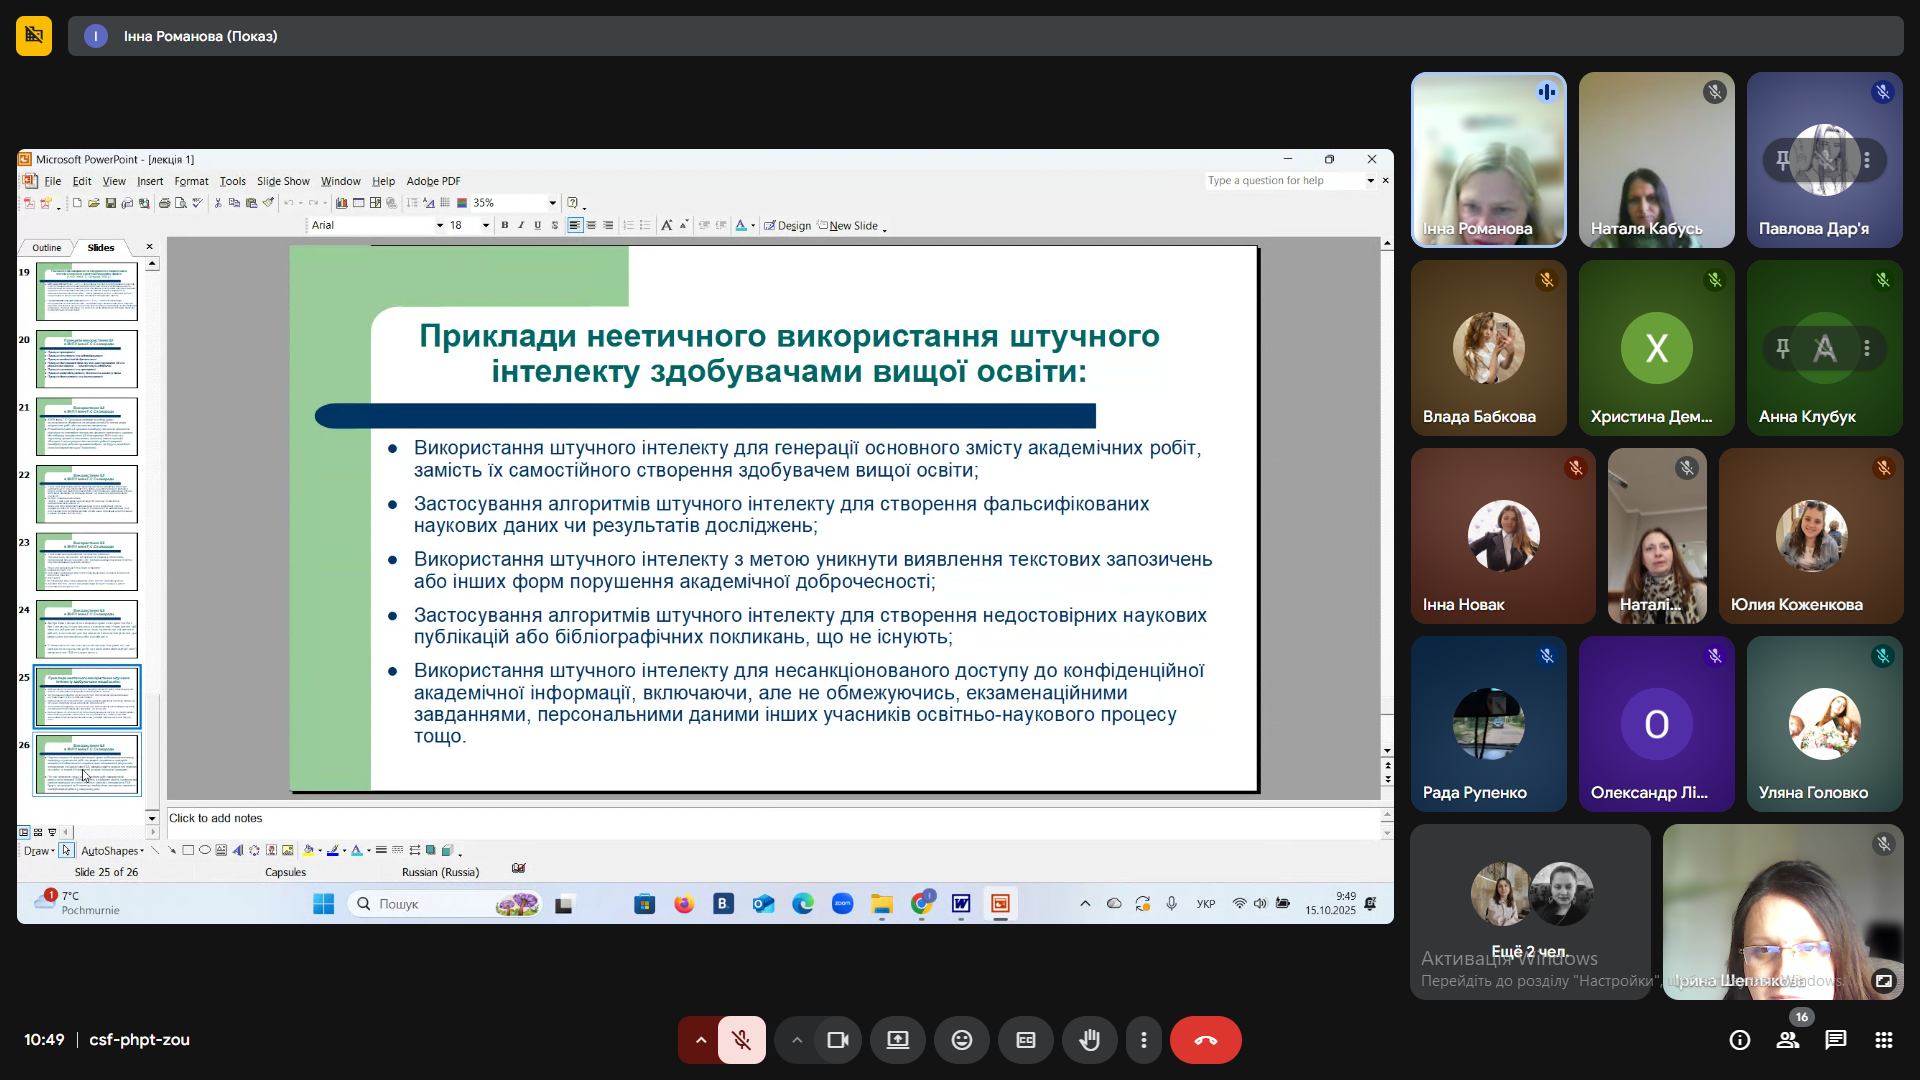Click the font color swatch
This screenshot has width=1920, height=1080.
[x=740, y=226]
